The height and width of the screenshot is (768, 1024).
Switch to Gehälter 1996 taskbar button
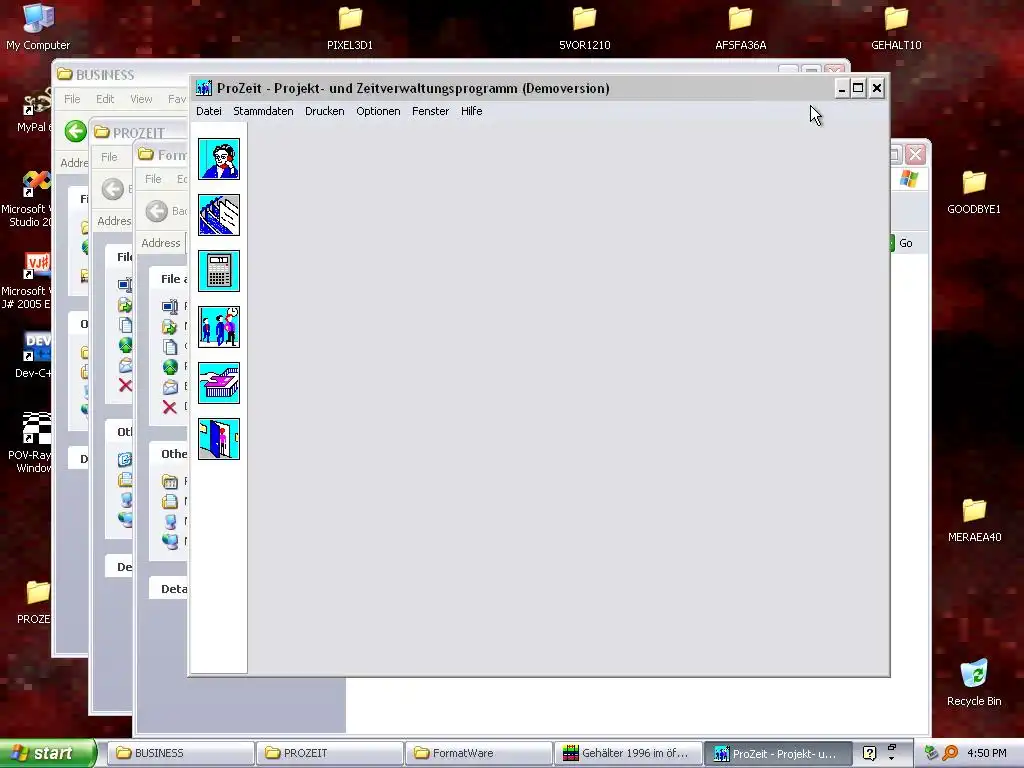click(627, 753)
